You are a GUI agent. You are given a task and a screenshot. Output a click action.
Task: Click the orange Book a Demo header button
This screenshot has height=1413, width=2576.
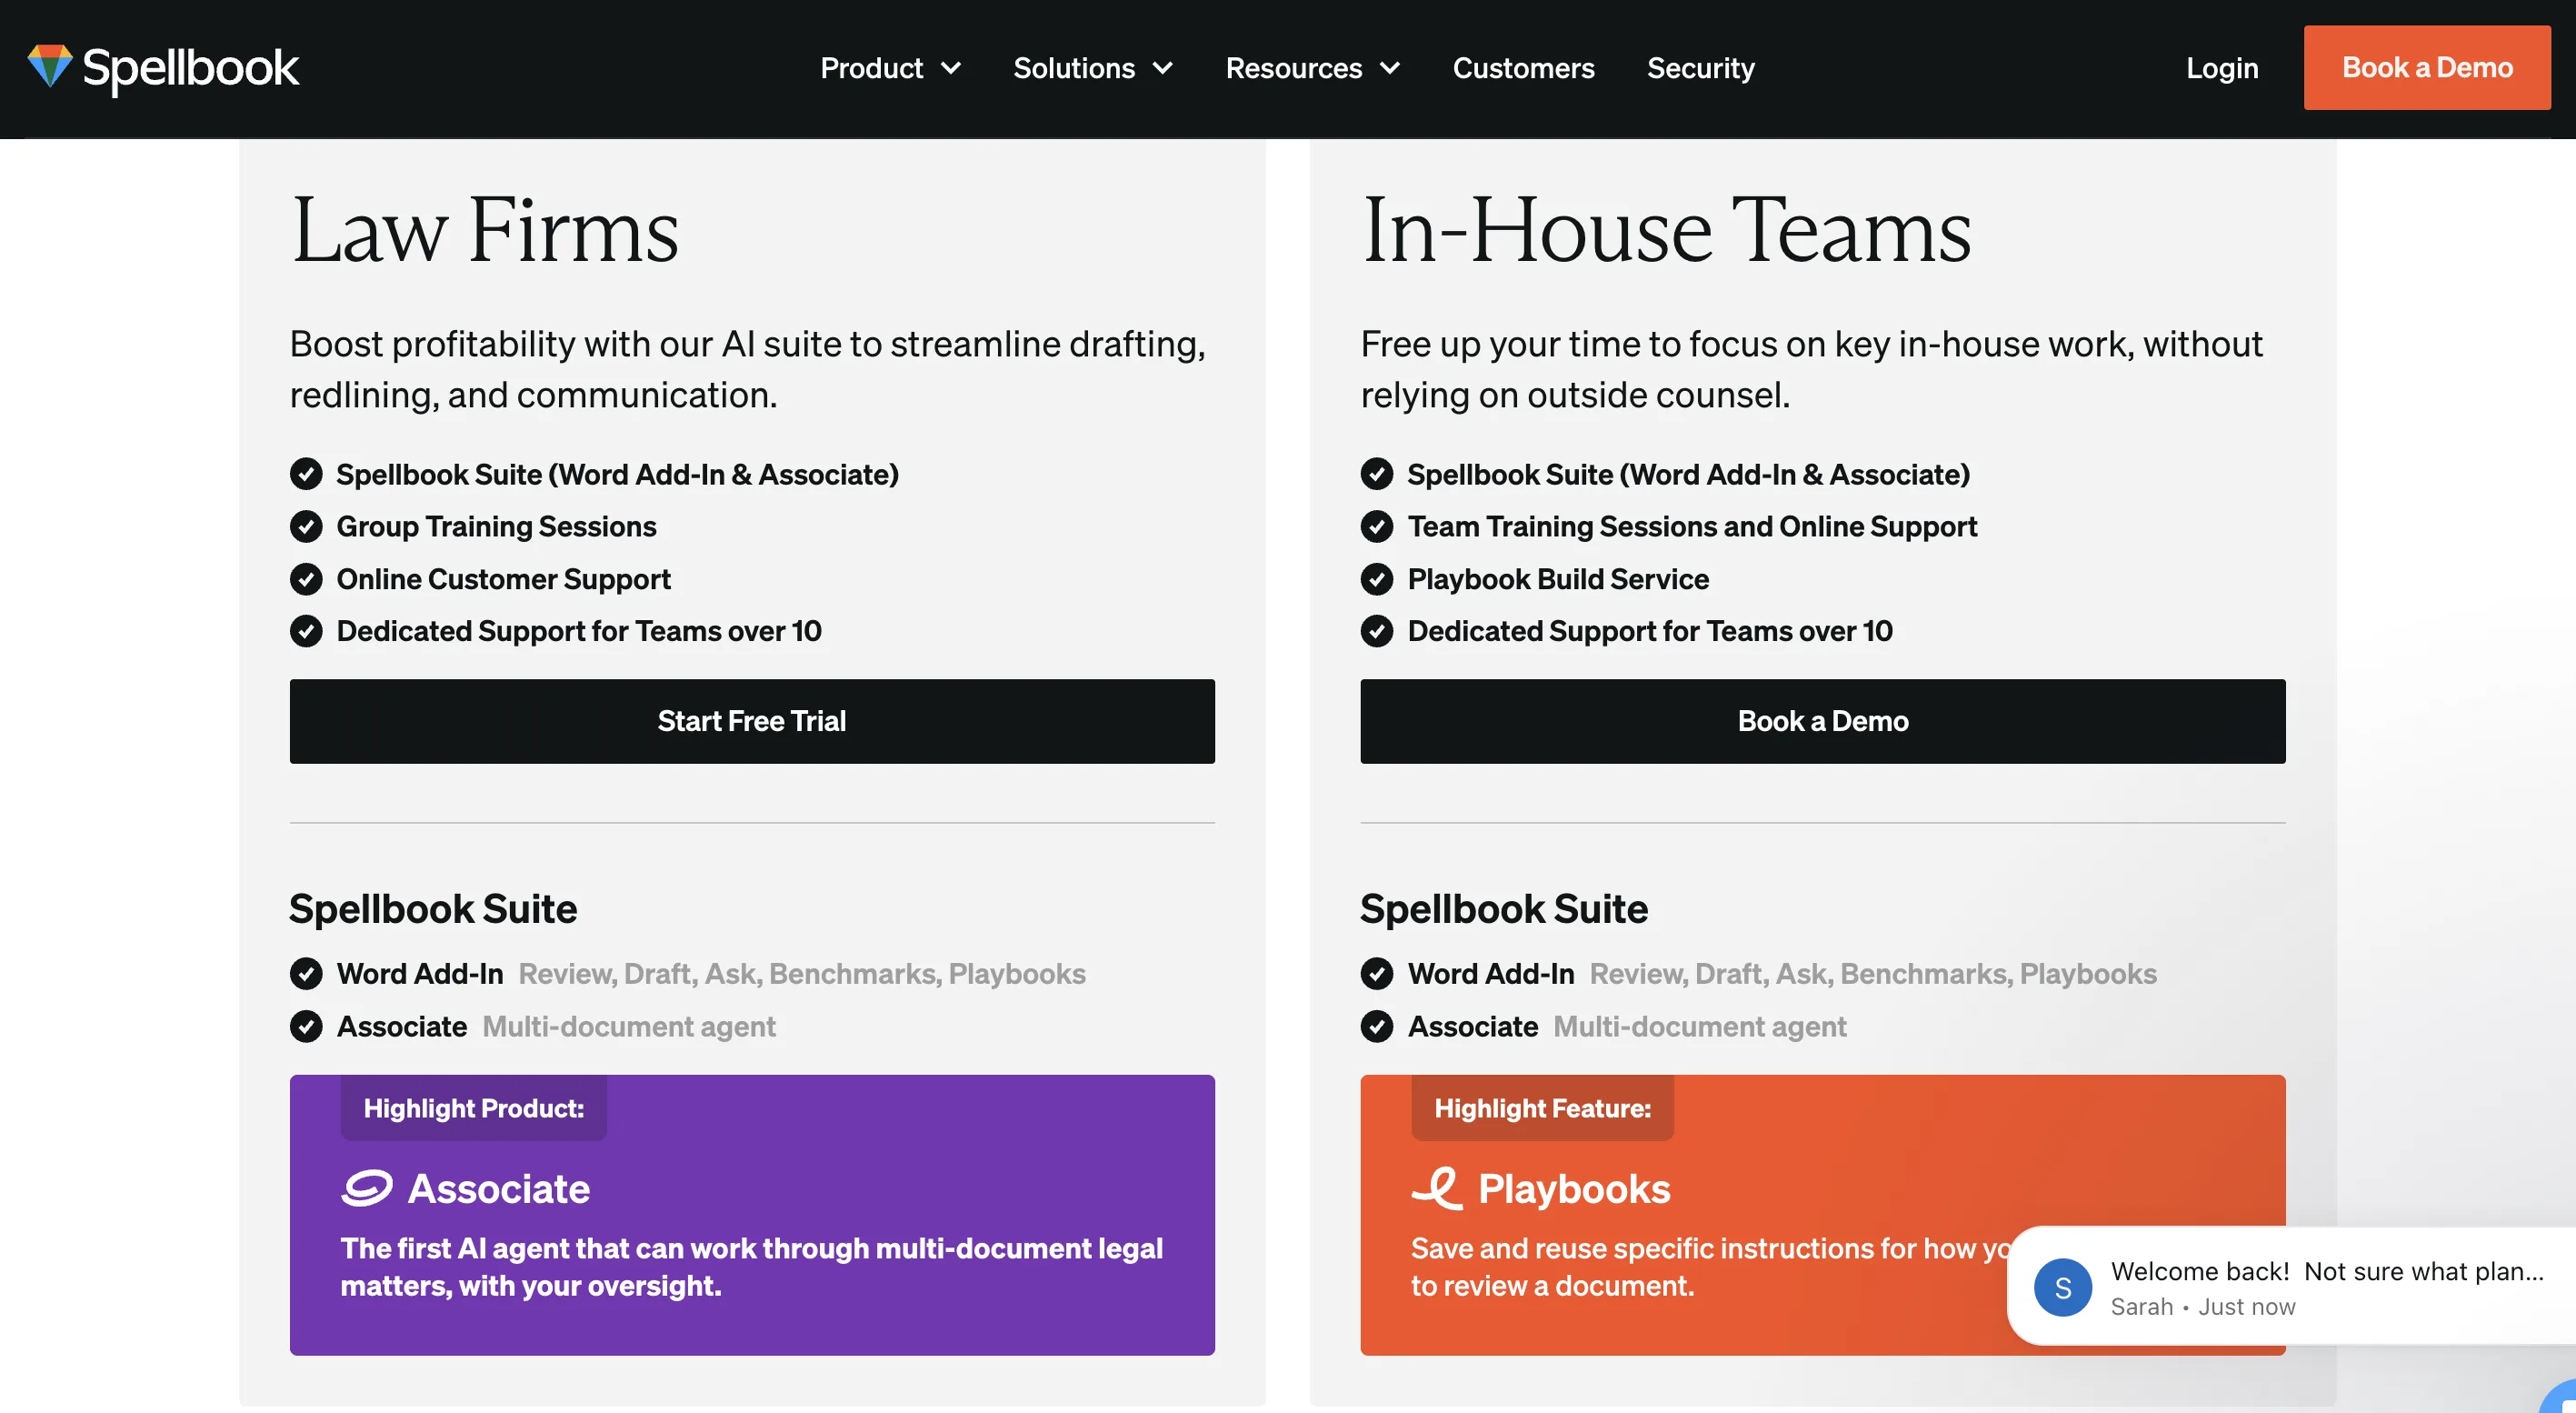click(x=2426, y=67)
